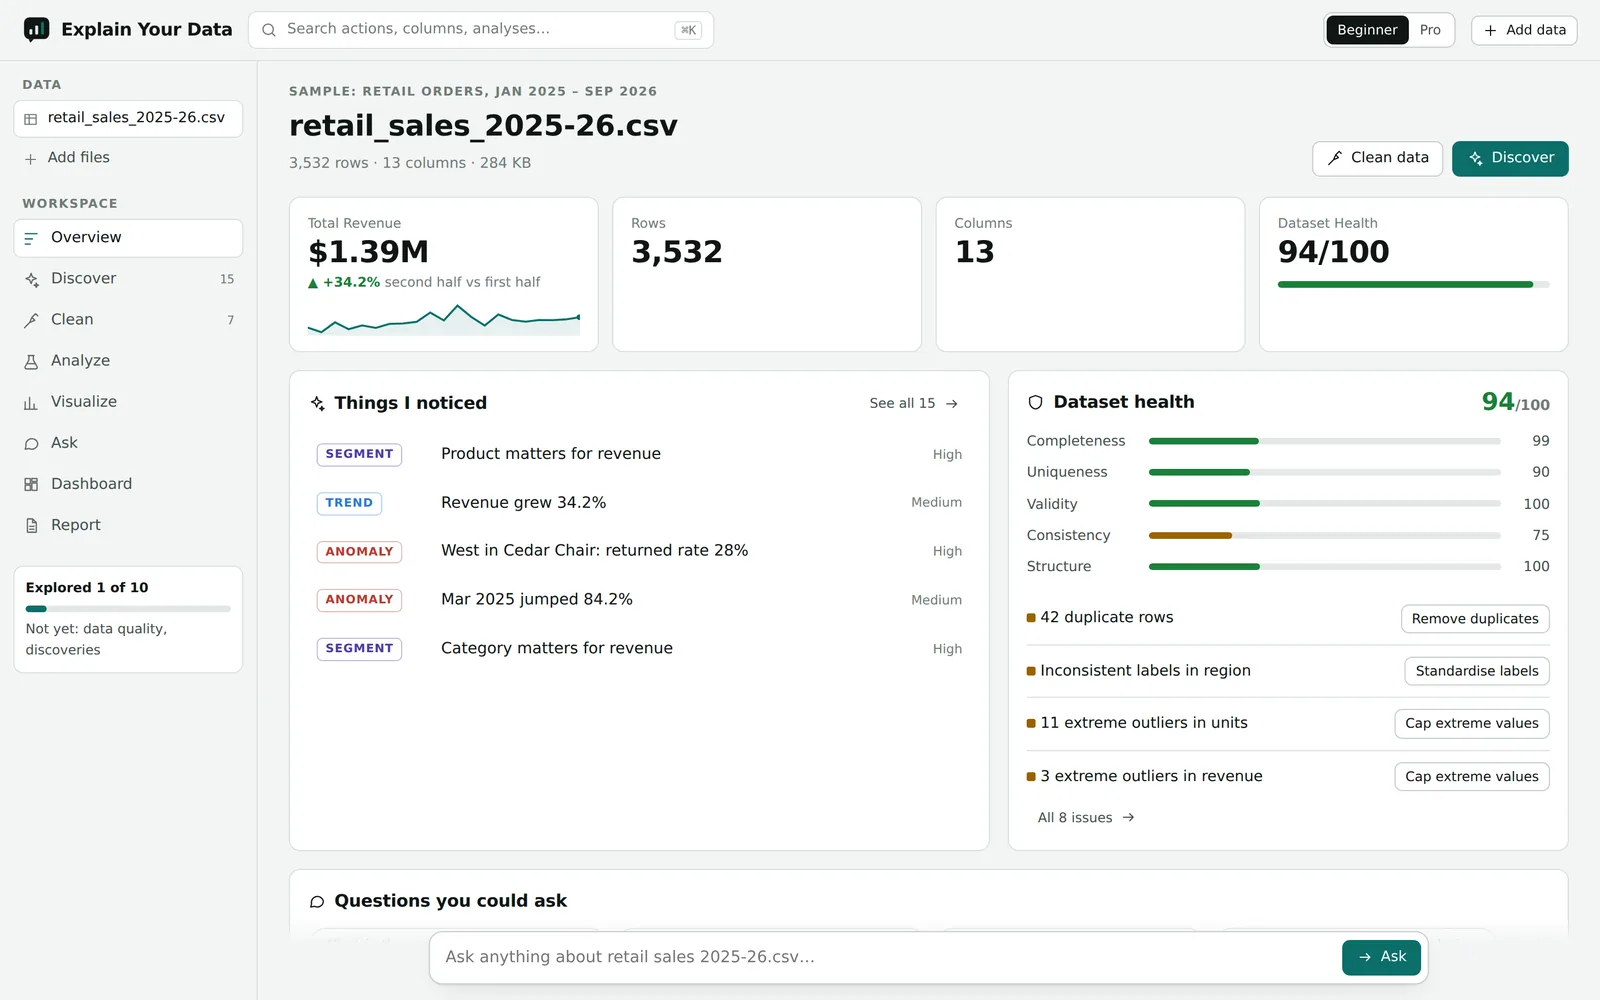Select the retail_sales_2025-26.csv file entry
1600x1000 pixels.
[128, 118]
